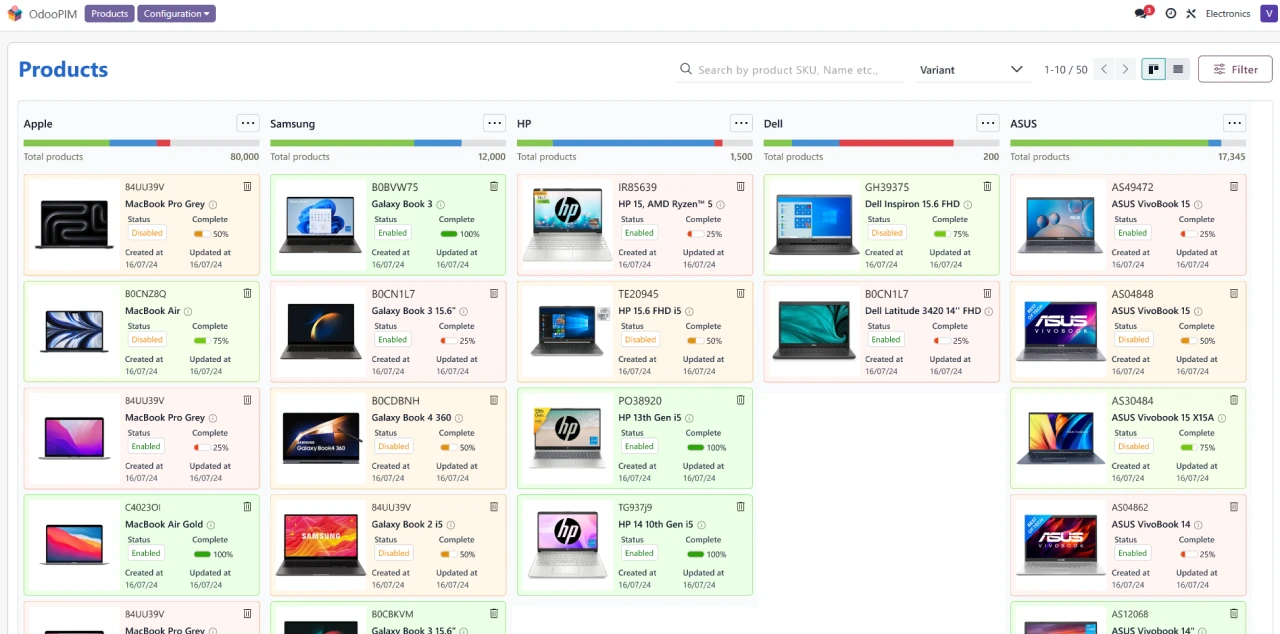Click trash icon on Galaxy Book 3 card
This screenshot has width=1280, height=634.
(494, 187)
